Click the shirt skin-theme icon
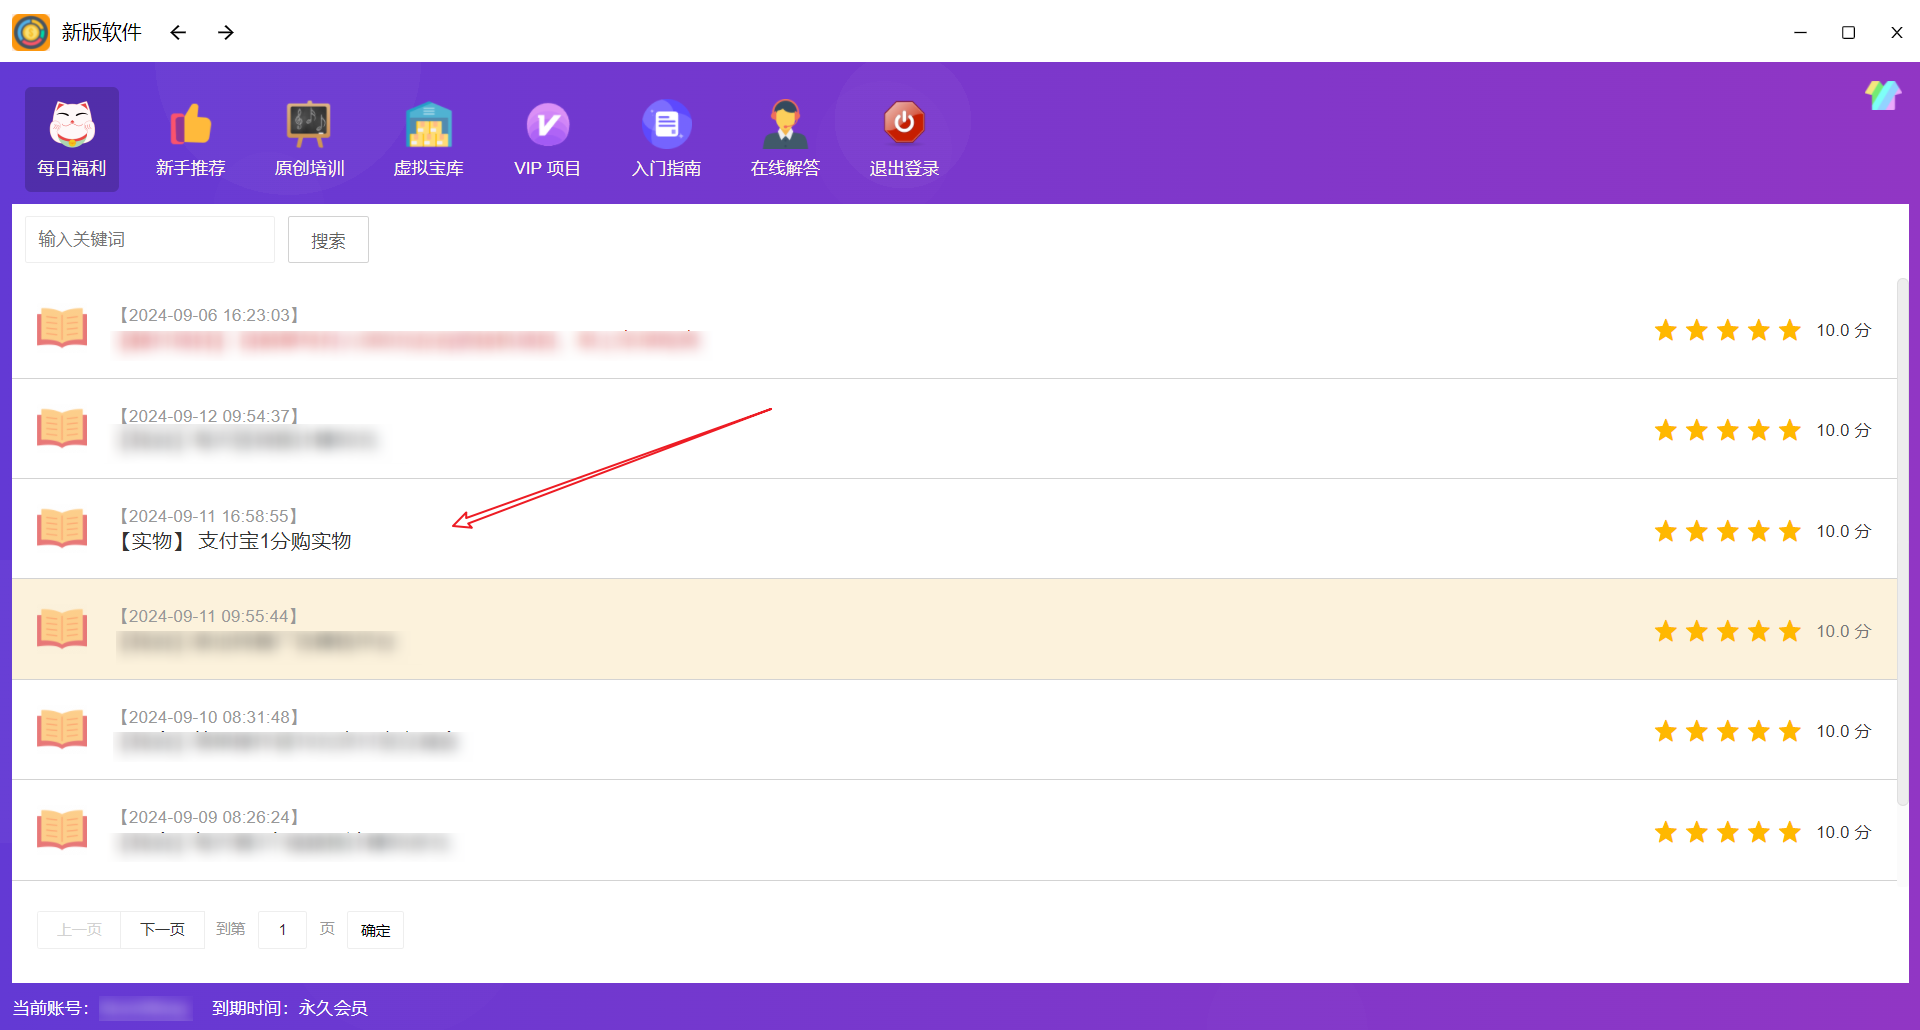 (1882, 96)
